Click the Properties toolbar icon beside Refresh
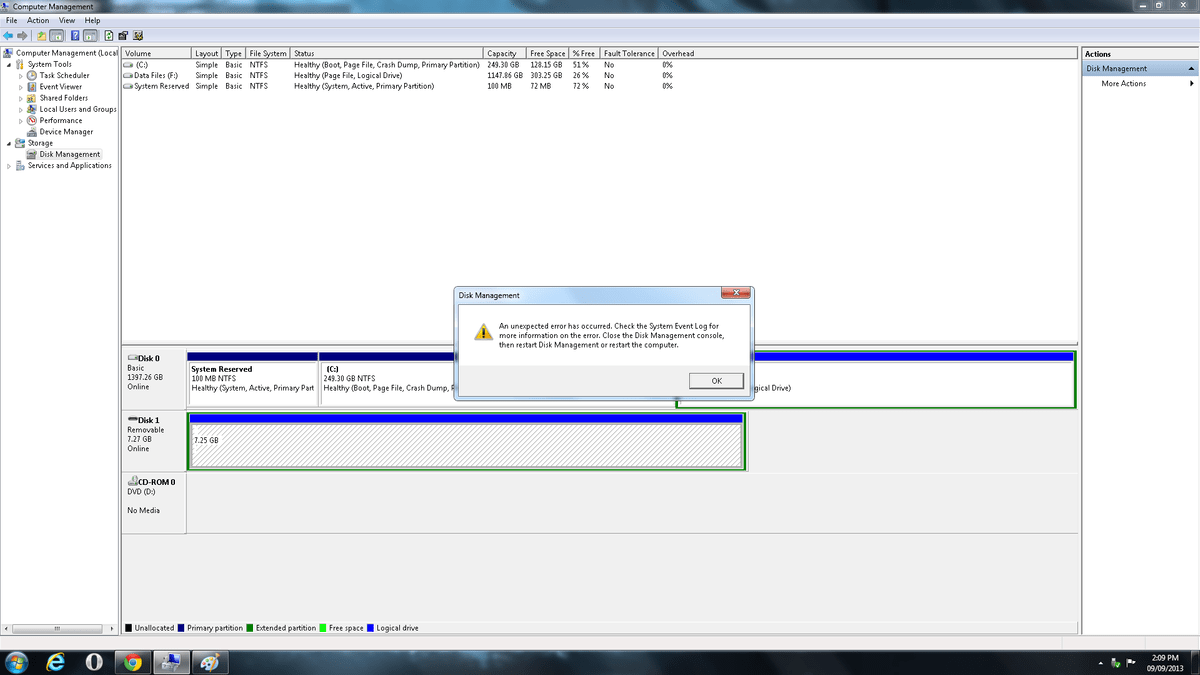Screen dimensions: 1200x675 (121, 36)
